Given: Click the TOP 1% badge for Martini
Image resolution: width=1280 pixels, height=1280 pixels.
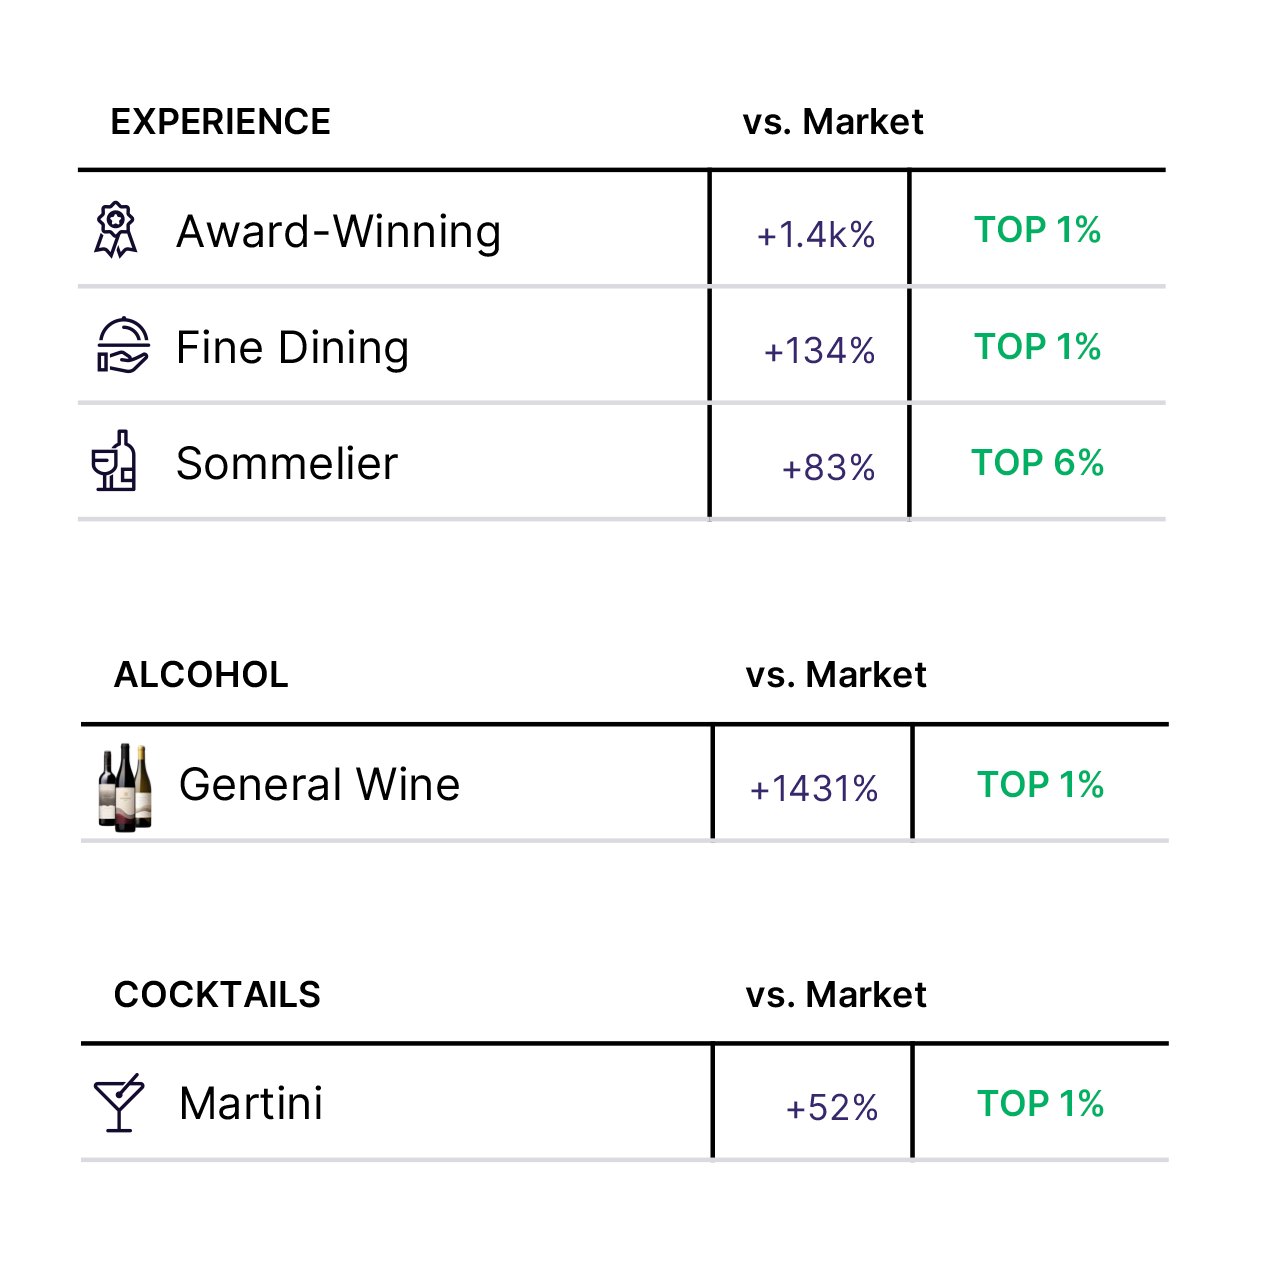Looking at the screenshot, I should click(1040, 1104).
